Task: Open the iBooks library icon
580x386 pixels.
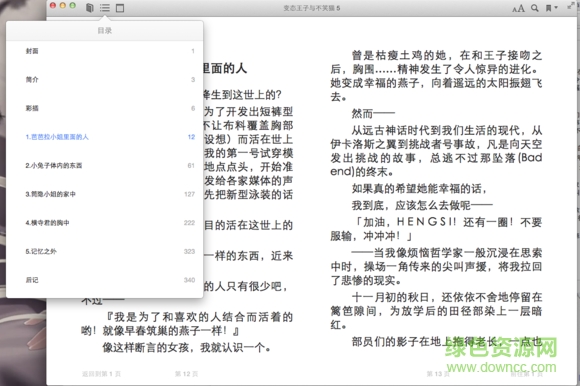Action: tap(90, 8)
